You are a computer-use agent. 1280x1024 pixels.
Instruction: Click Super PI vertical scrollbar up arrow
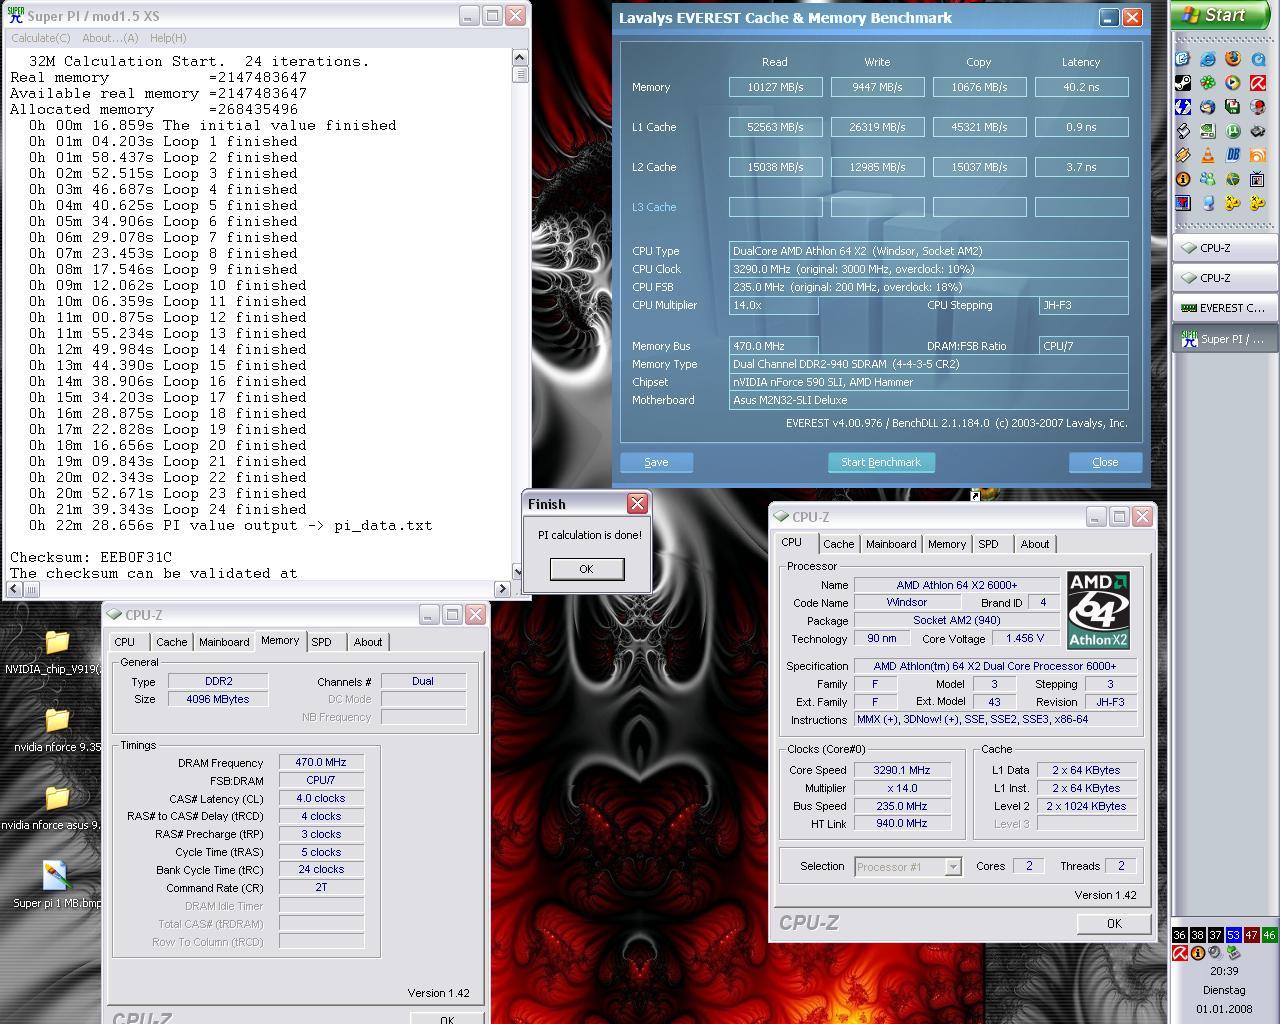(520, 57)
